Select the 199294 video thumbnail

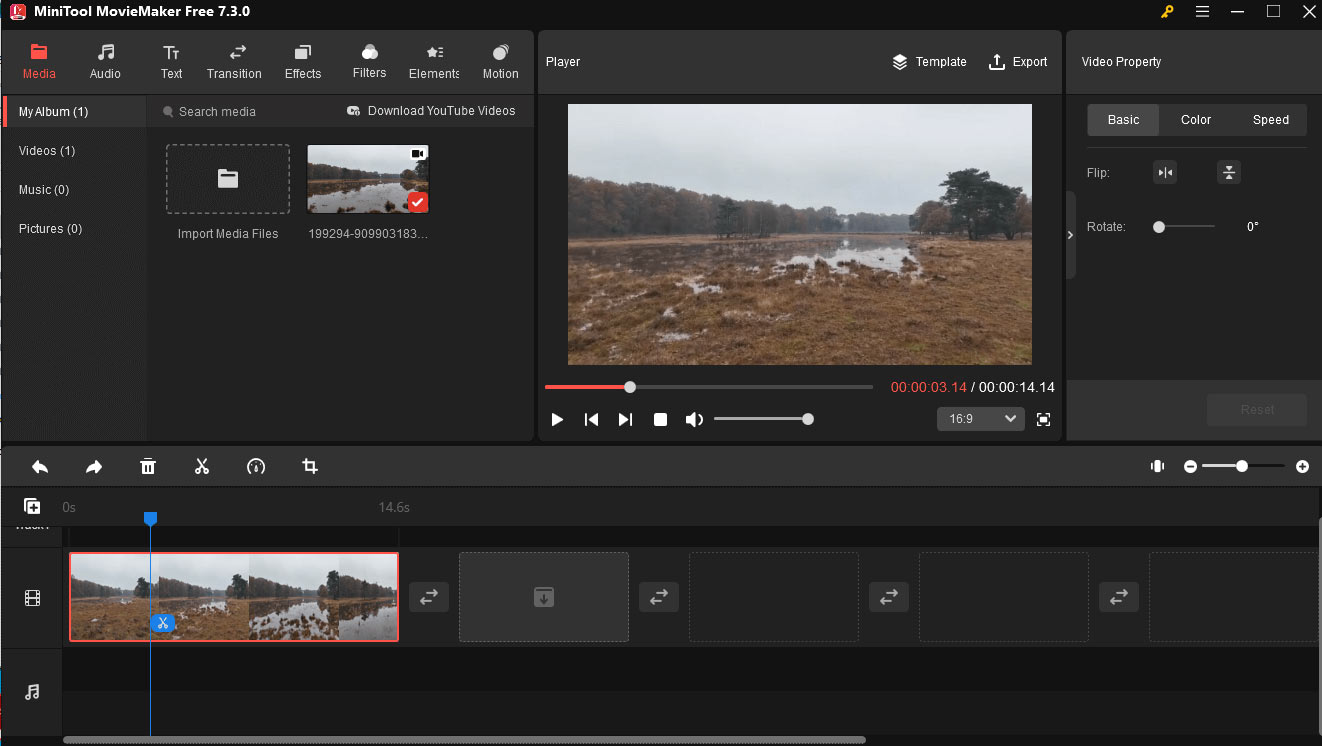368,179
